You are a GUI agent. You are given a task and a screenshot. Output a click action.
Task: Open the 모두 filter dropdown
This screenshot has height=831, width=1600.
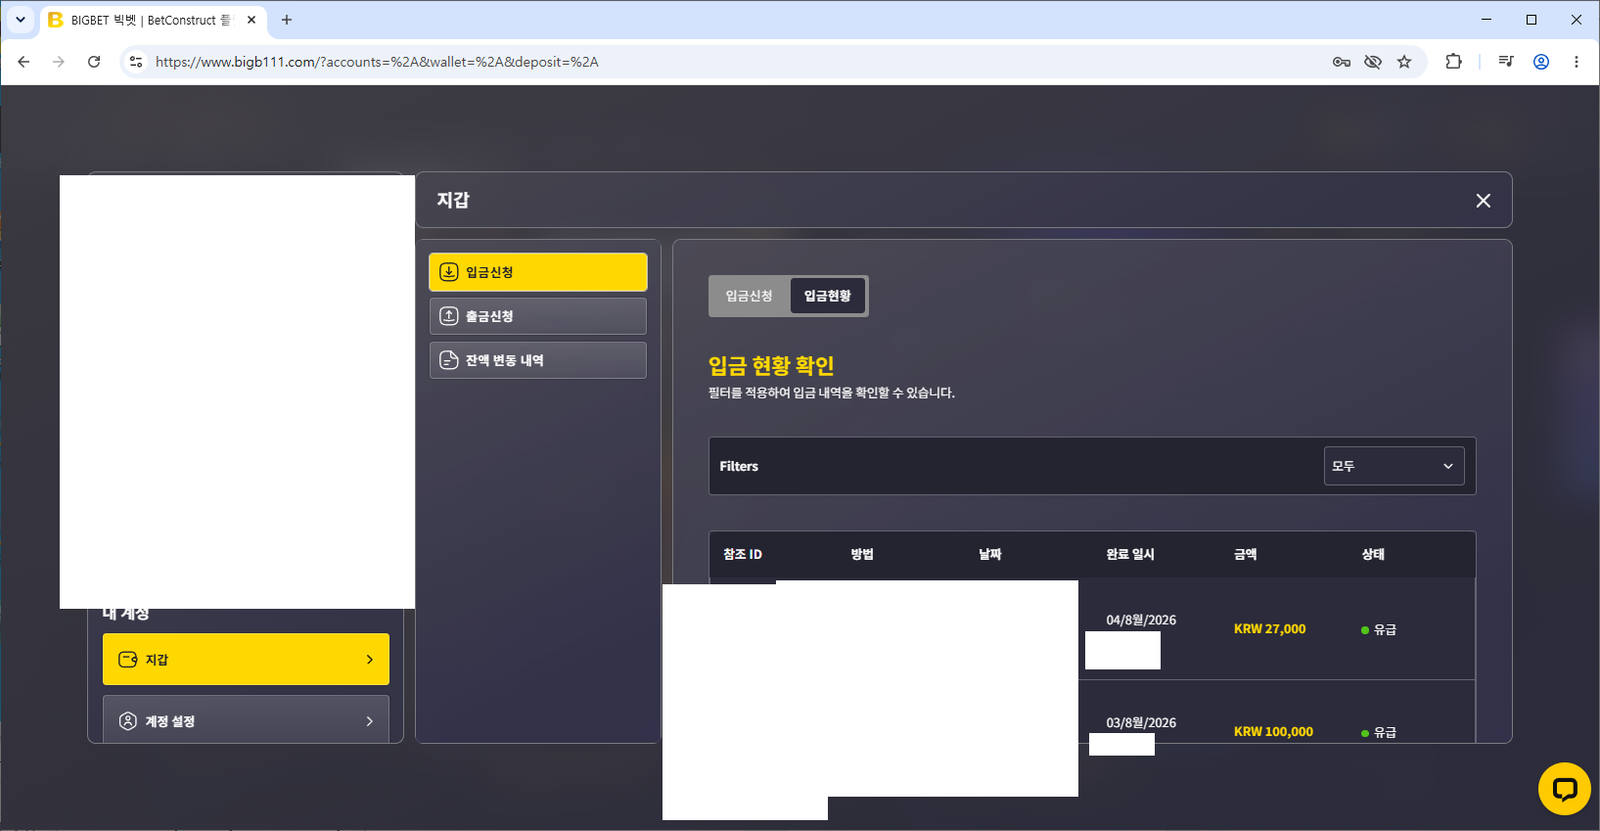click(x=1394, y=466)
